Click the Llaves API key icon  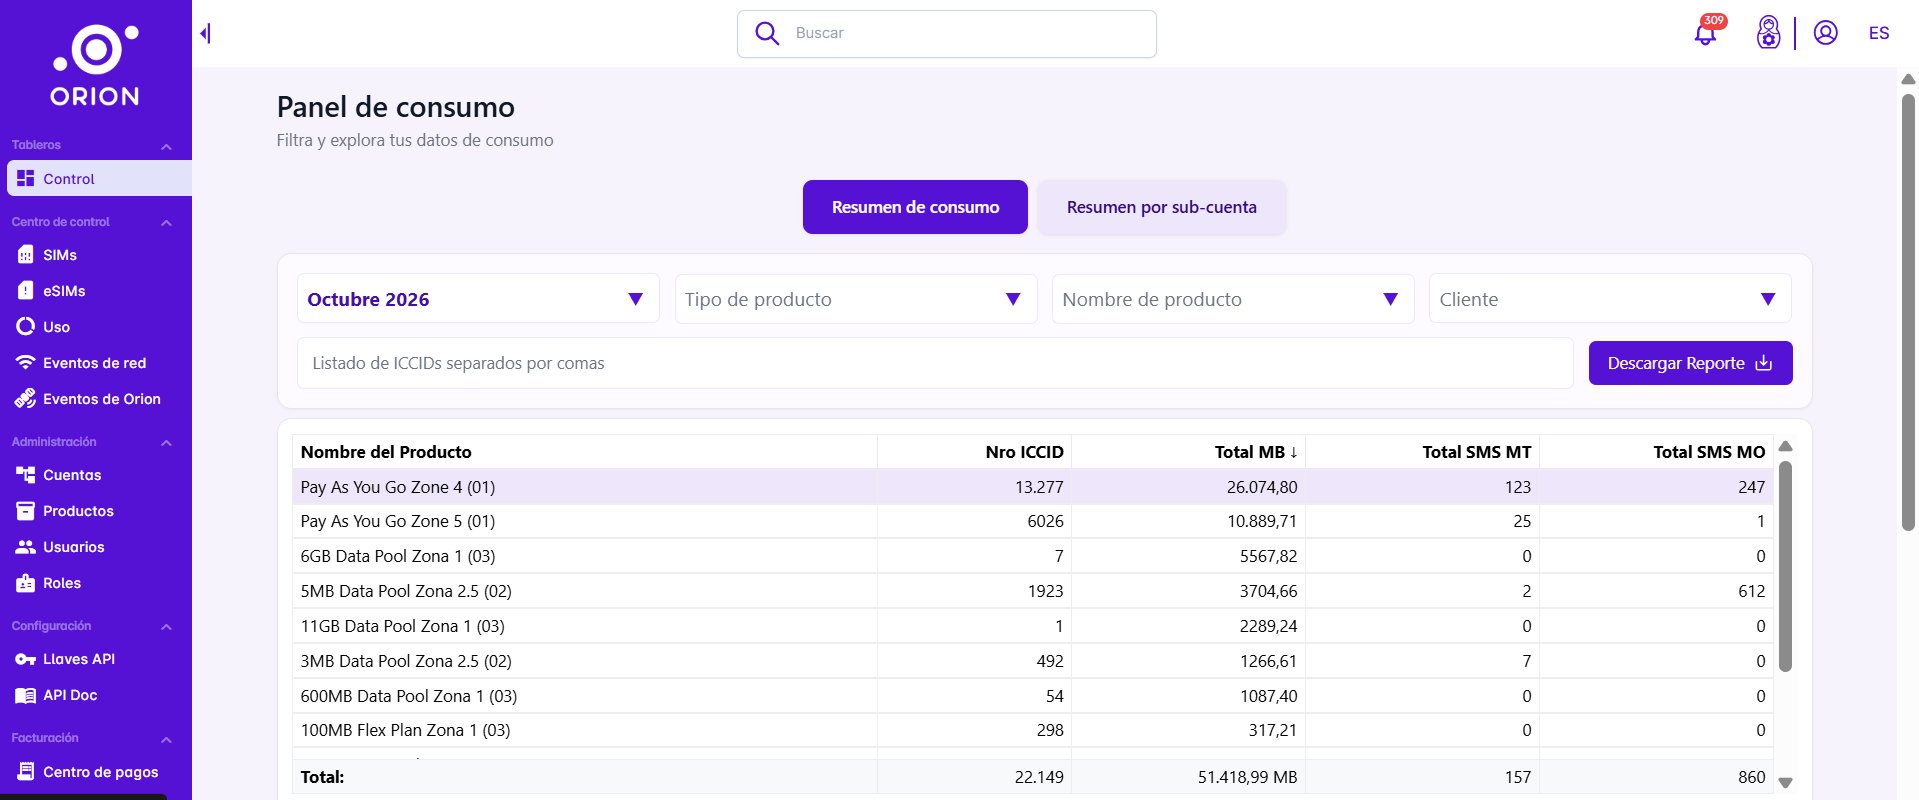tap(26, 659)
